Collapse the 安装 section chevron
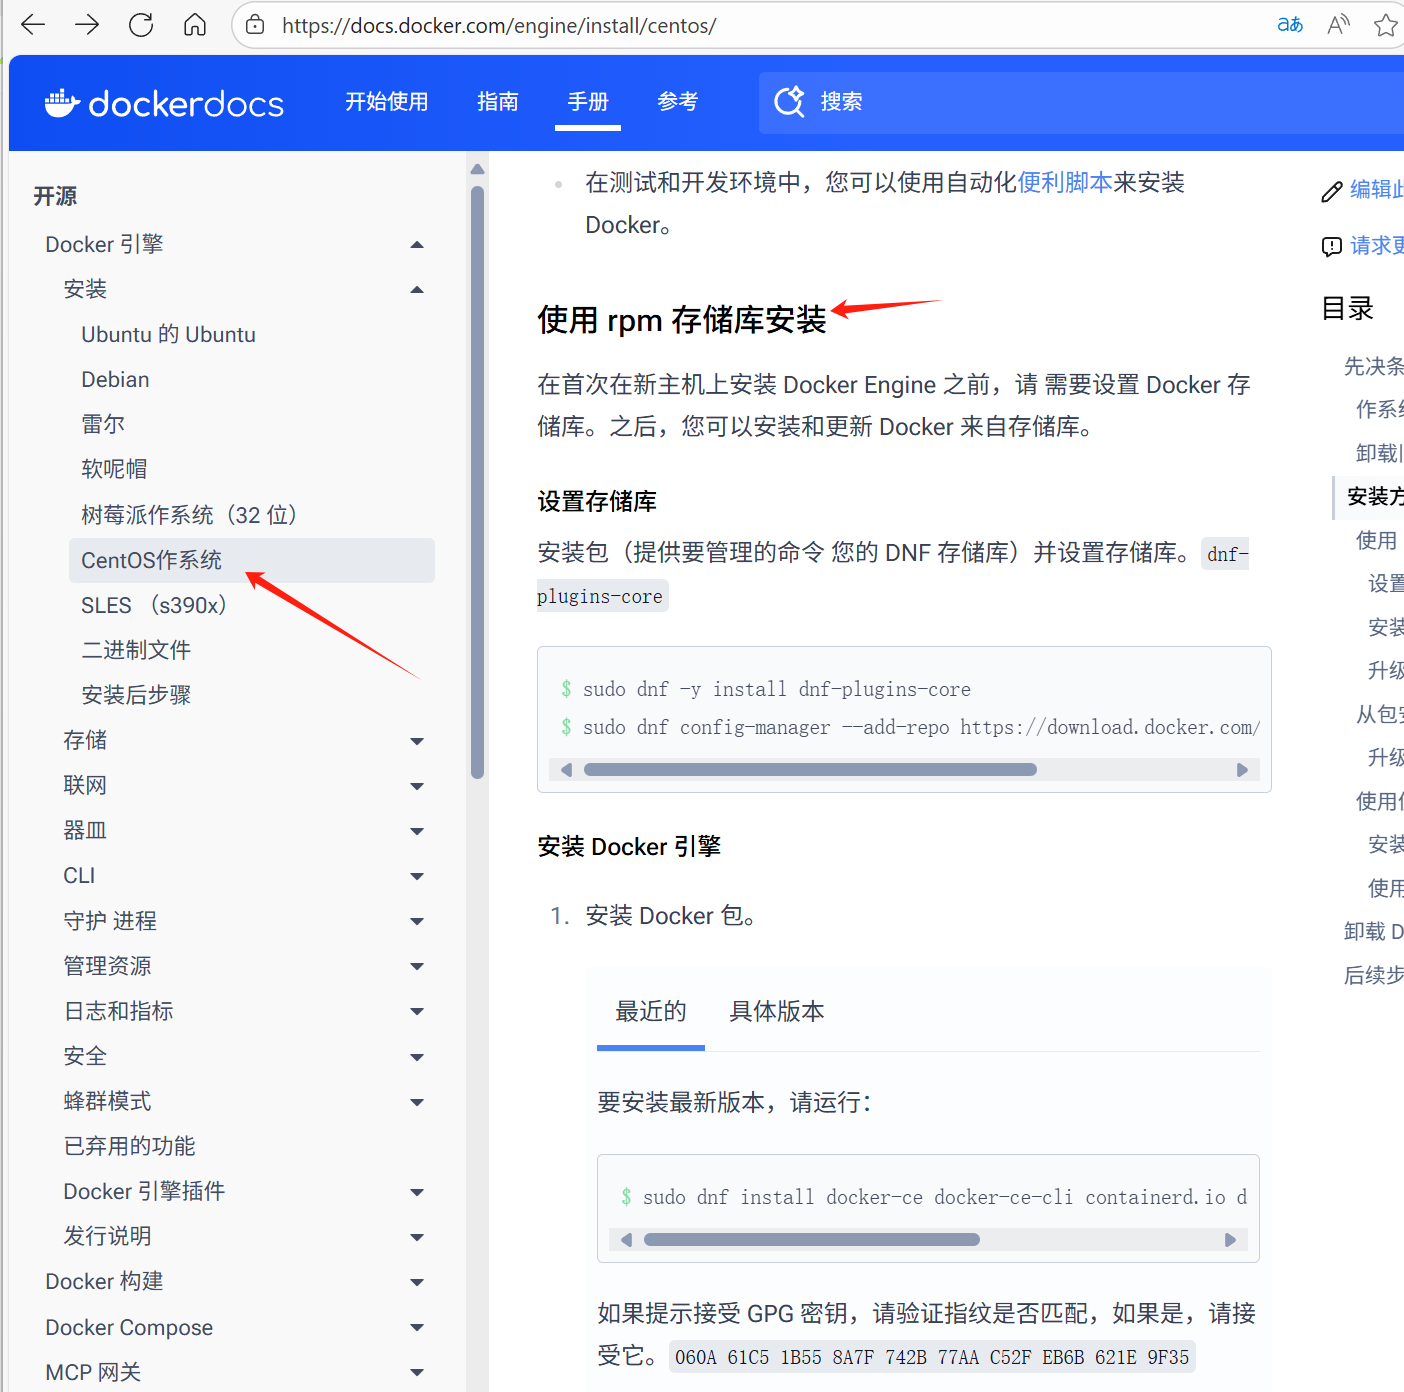 click(417, 289)
